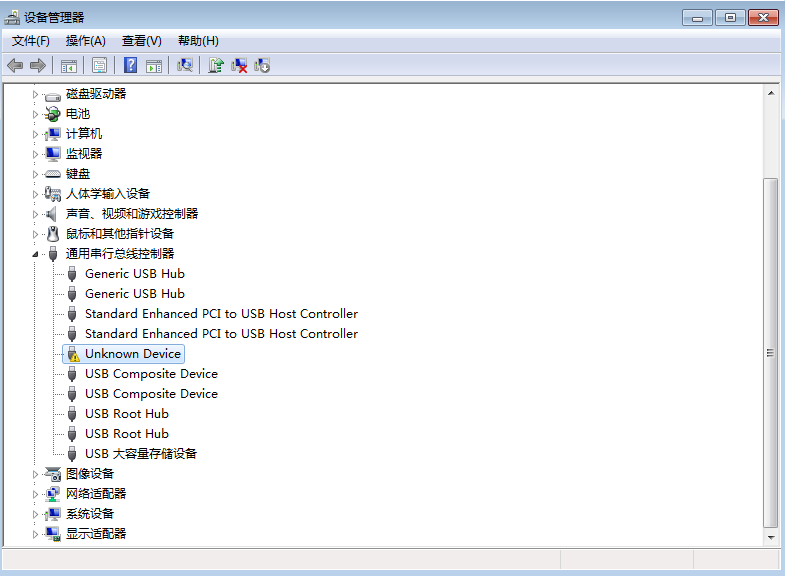Click the 网络适配器 network adapter icon
This screenshot has width=785, height=576.
tap(53, 494)
